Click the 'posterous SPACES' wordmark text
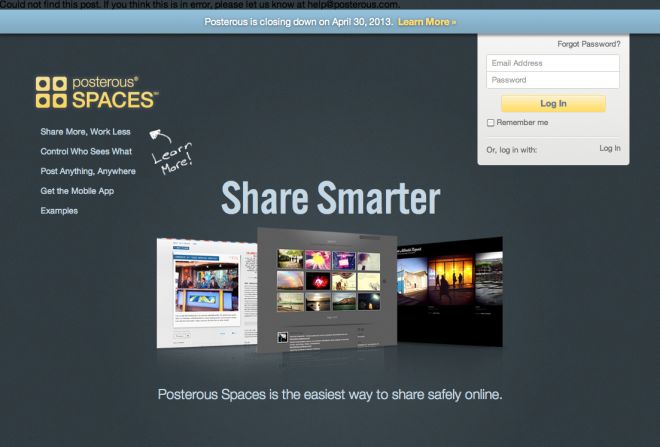 click(x=114, y=92)
